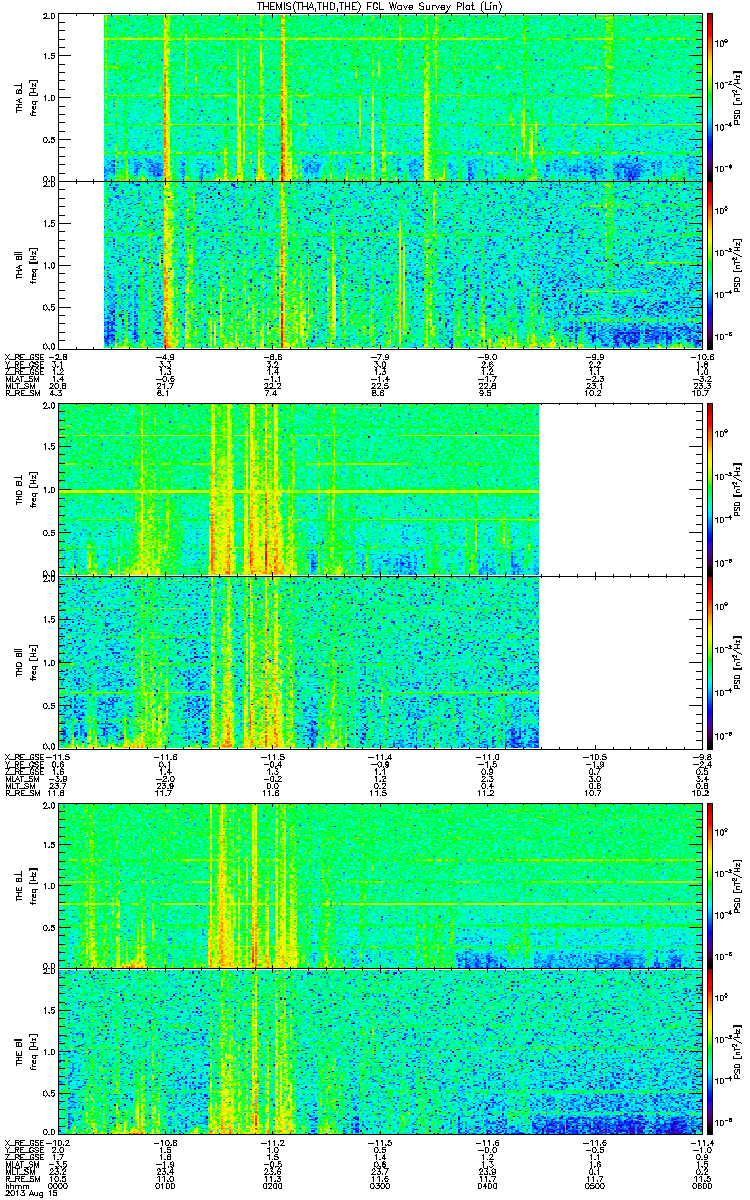The height and width of the screenshot is (1200, 750).
Task: Click the THE B-parallel spectrogram panel
Action: click(381, 1051)
